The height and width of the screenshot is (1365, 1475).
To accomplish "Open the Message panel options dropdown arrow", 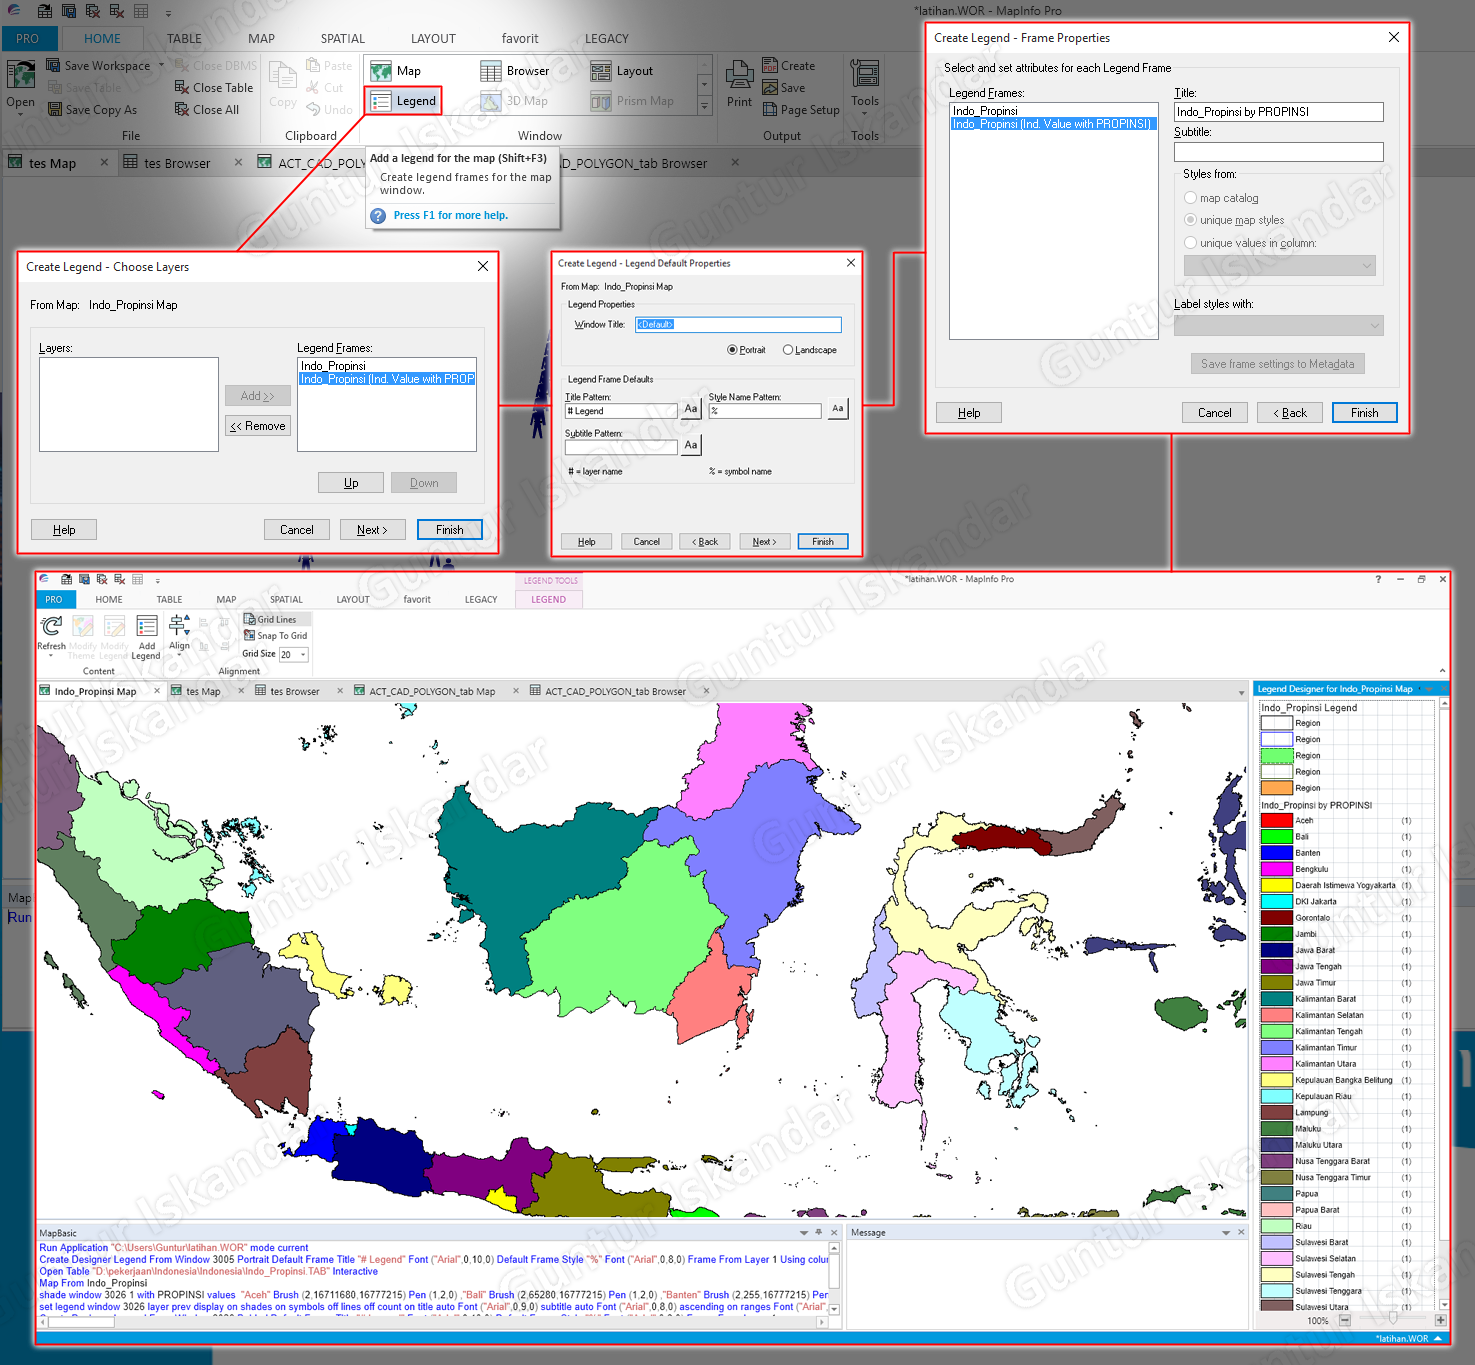I will [x=1226, y=1233].
